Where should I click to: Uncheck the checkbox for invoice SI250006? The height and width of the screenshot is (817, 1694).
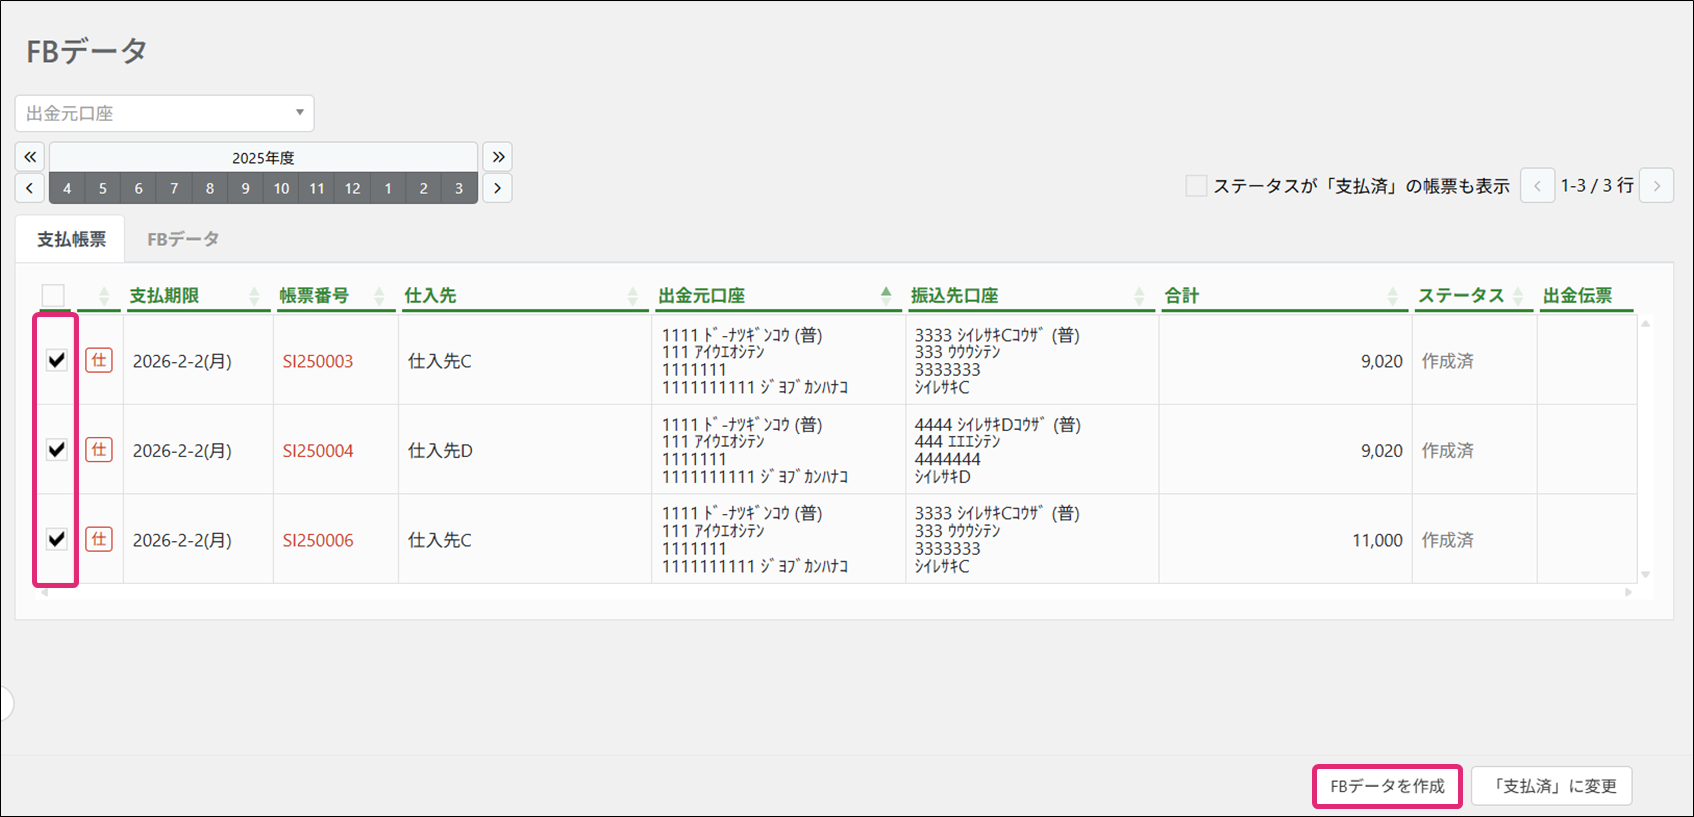57,539
